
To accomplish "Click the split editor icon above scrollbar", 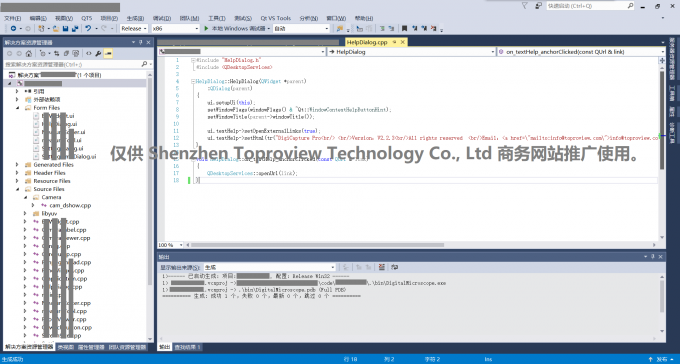I will pyautogui.click(x=662, y=61).
